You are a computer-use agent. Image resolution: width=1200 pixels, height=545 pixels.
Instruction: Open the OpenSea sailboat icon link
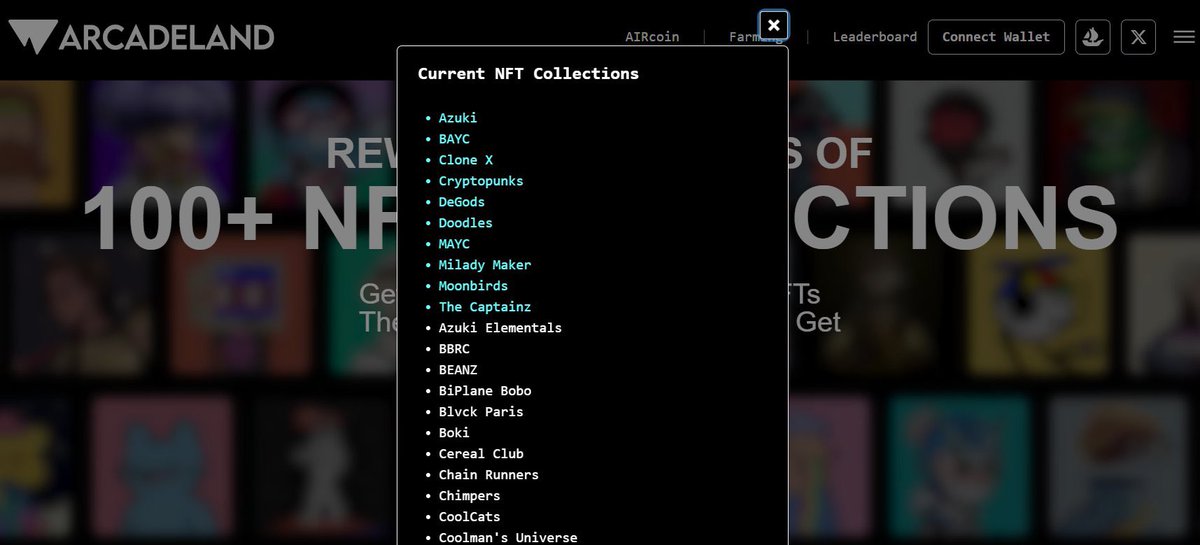point(1093,37)
